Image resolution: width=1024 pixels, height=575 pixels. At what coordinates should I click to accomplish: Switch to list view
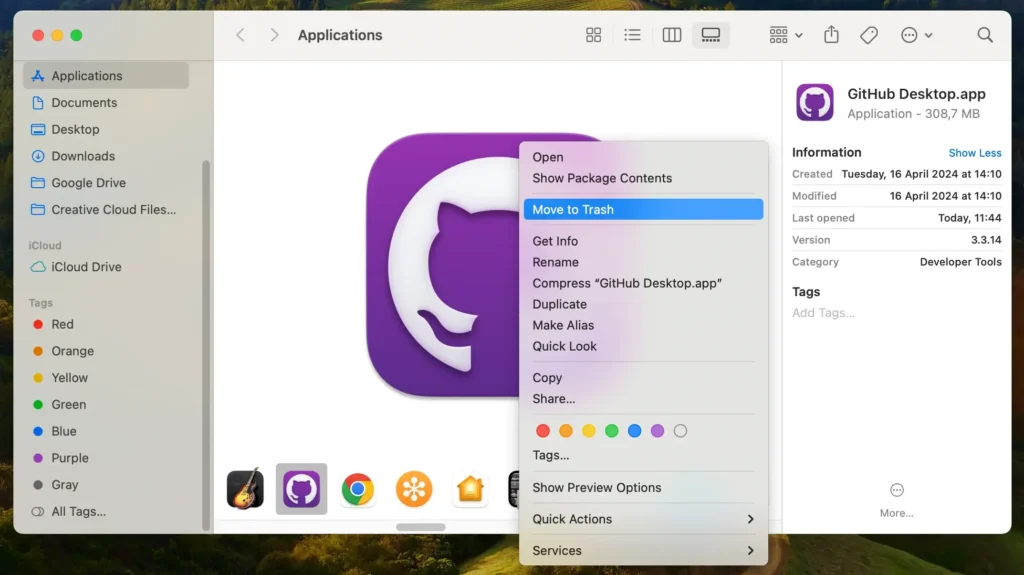pos(632,35)
